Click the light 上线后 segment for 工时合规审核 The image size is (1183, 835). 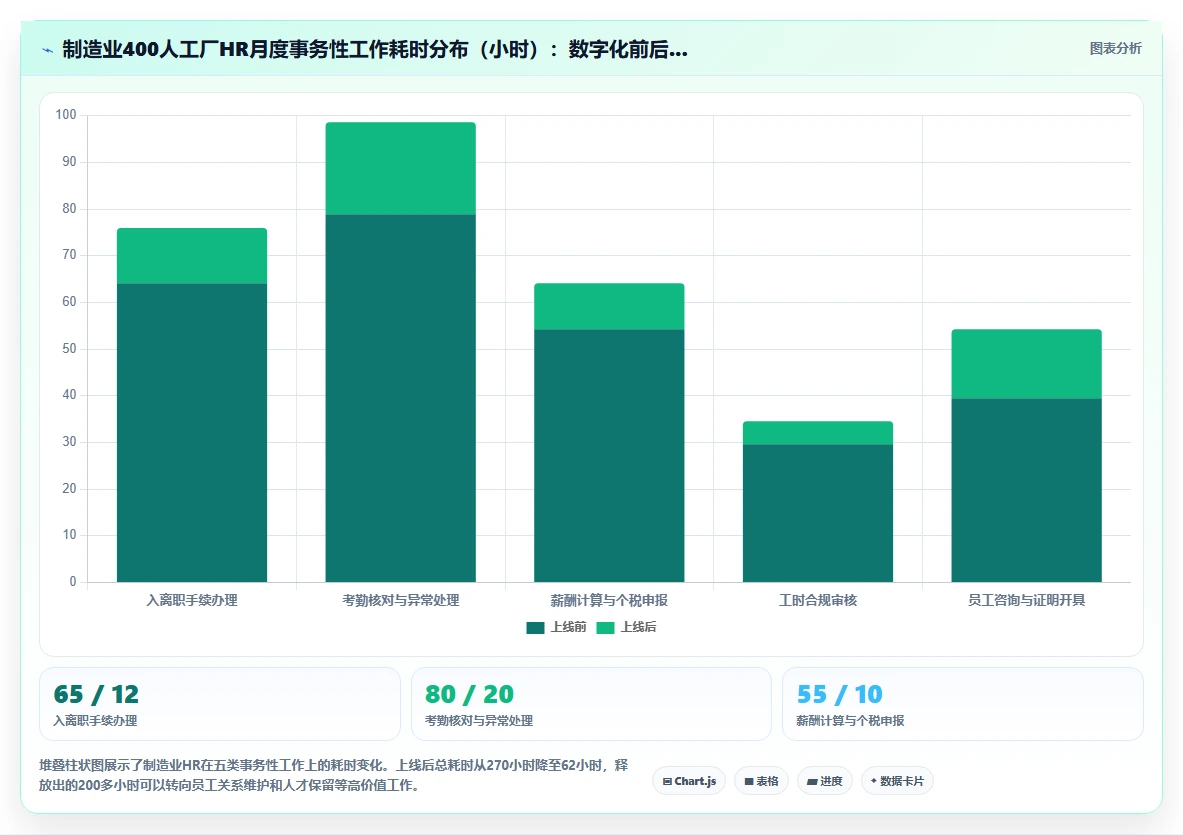[x=818, y=433]
